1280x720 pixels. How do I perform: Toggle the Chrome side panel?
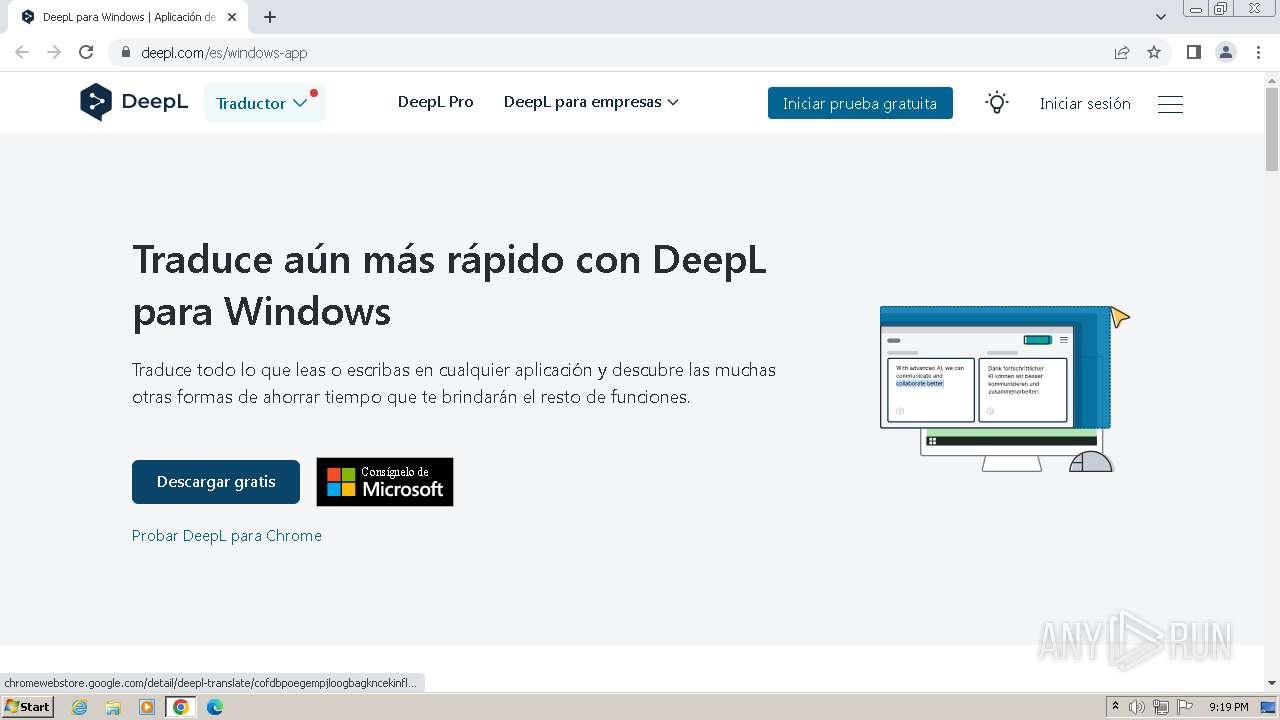click(x=1194, y=53)
